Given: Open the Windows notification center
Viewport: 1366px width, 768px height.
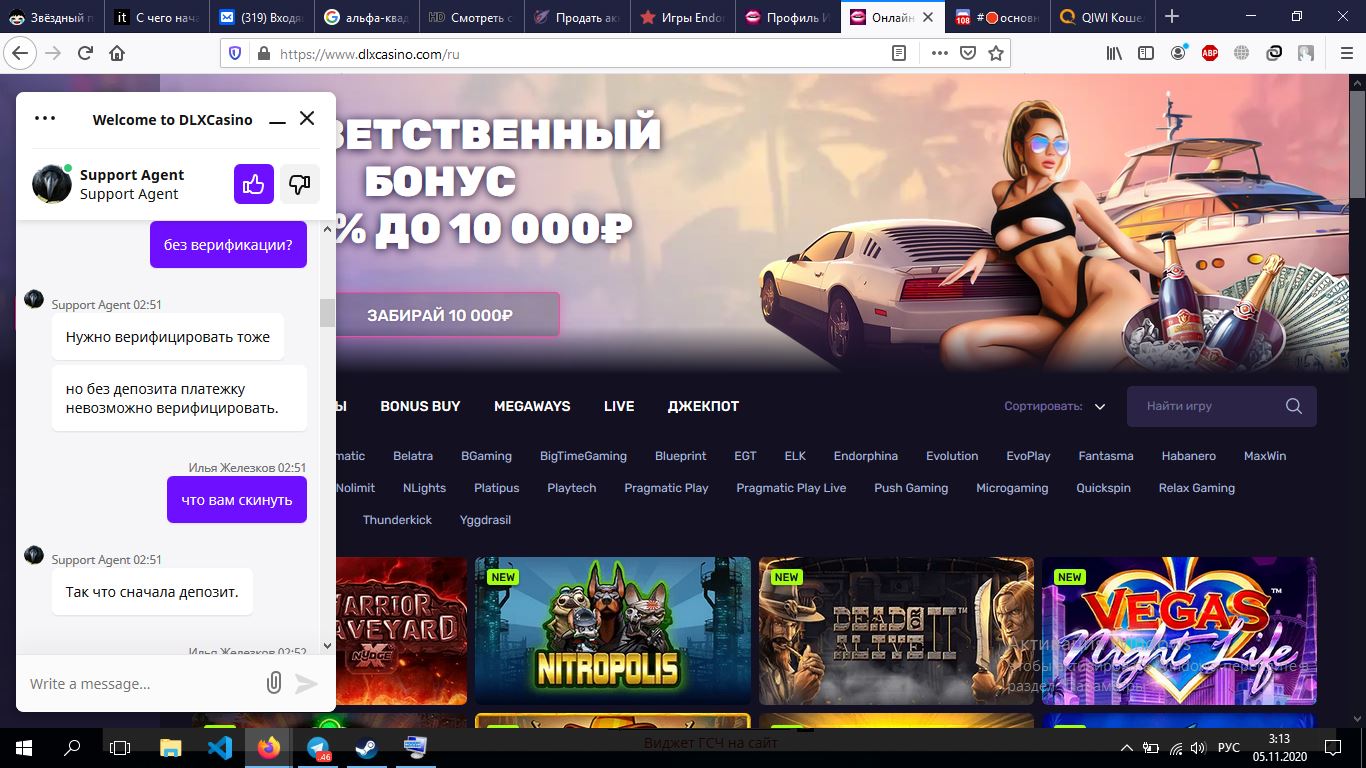Looking at the screenshot, I should 1333,747.
